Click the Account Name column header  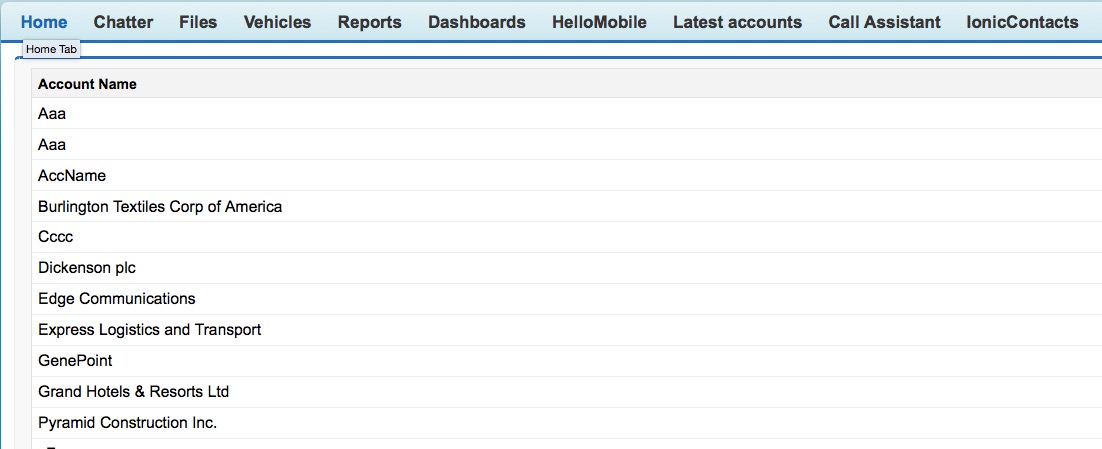pos(87,84)
